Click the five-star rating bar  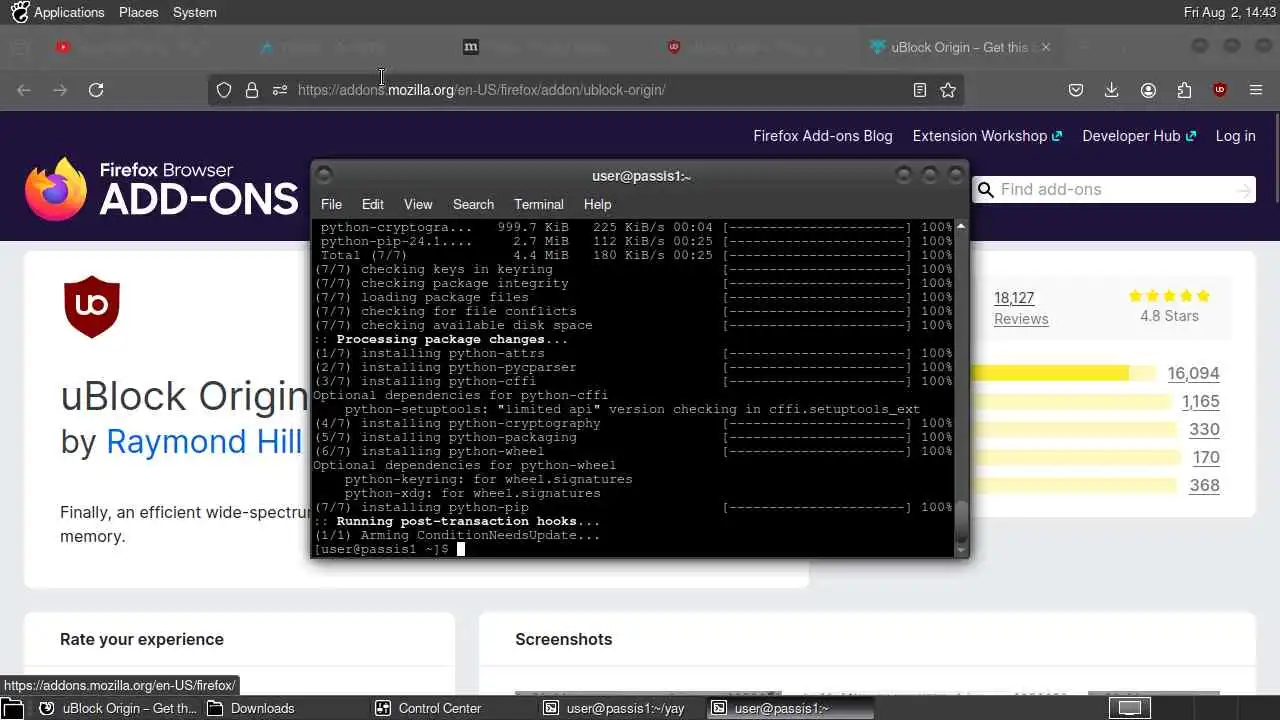1062,373
